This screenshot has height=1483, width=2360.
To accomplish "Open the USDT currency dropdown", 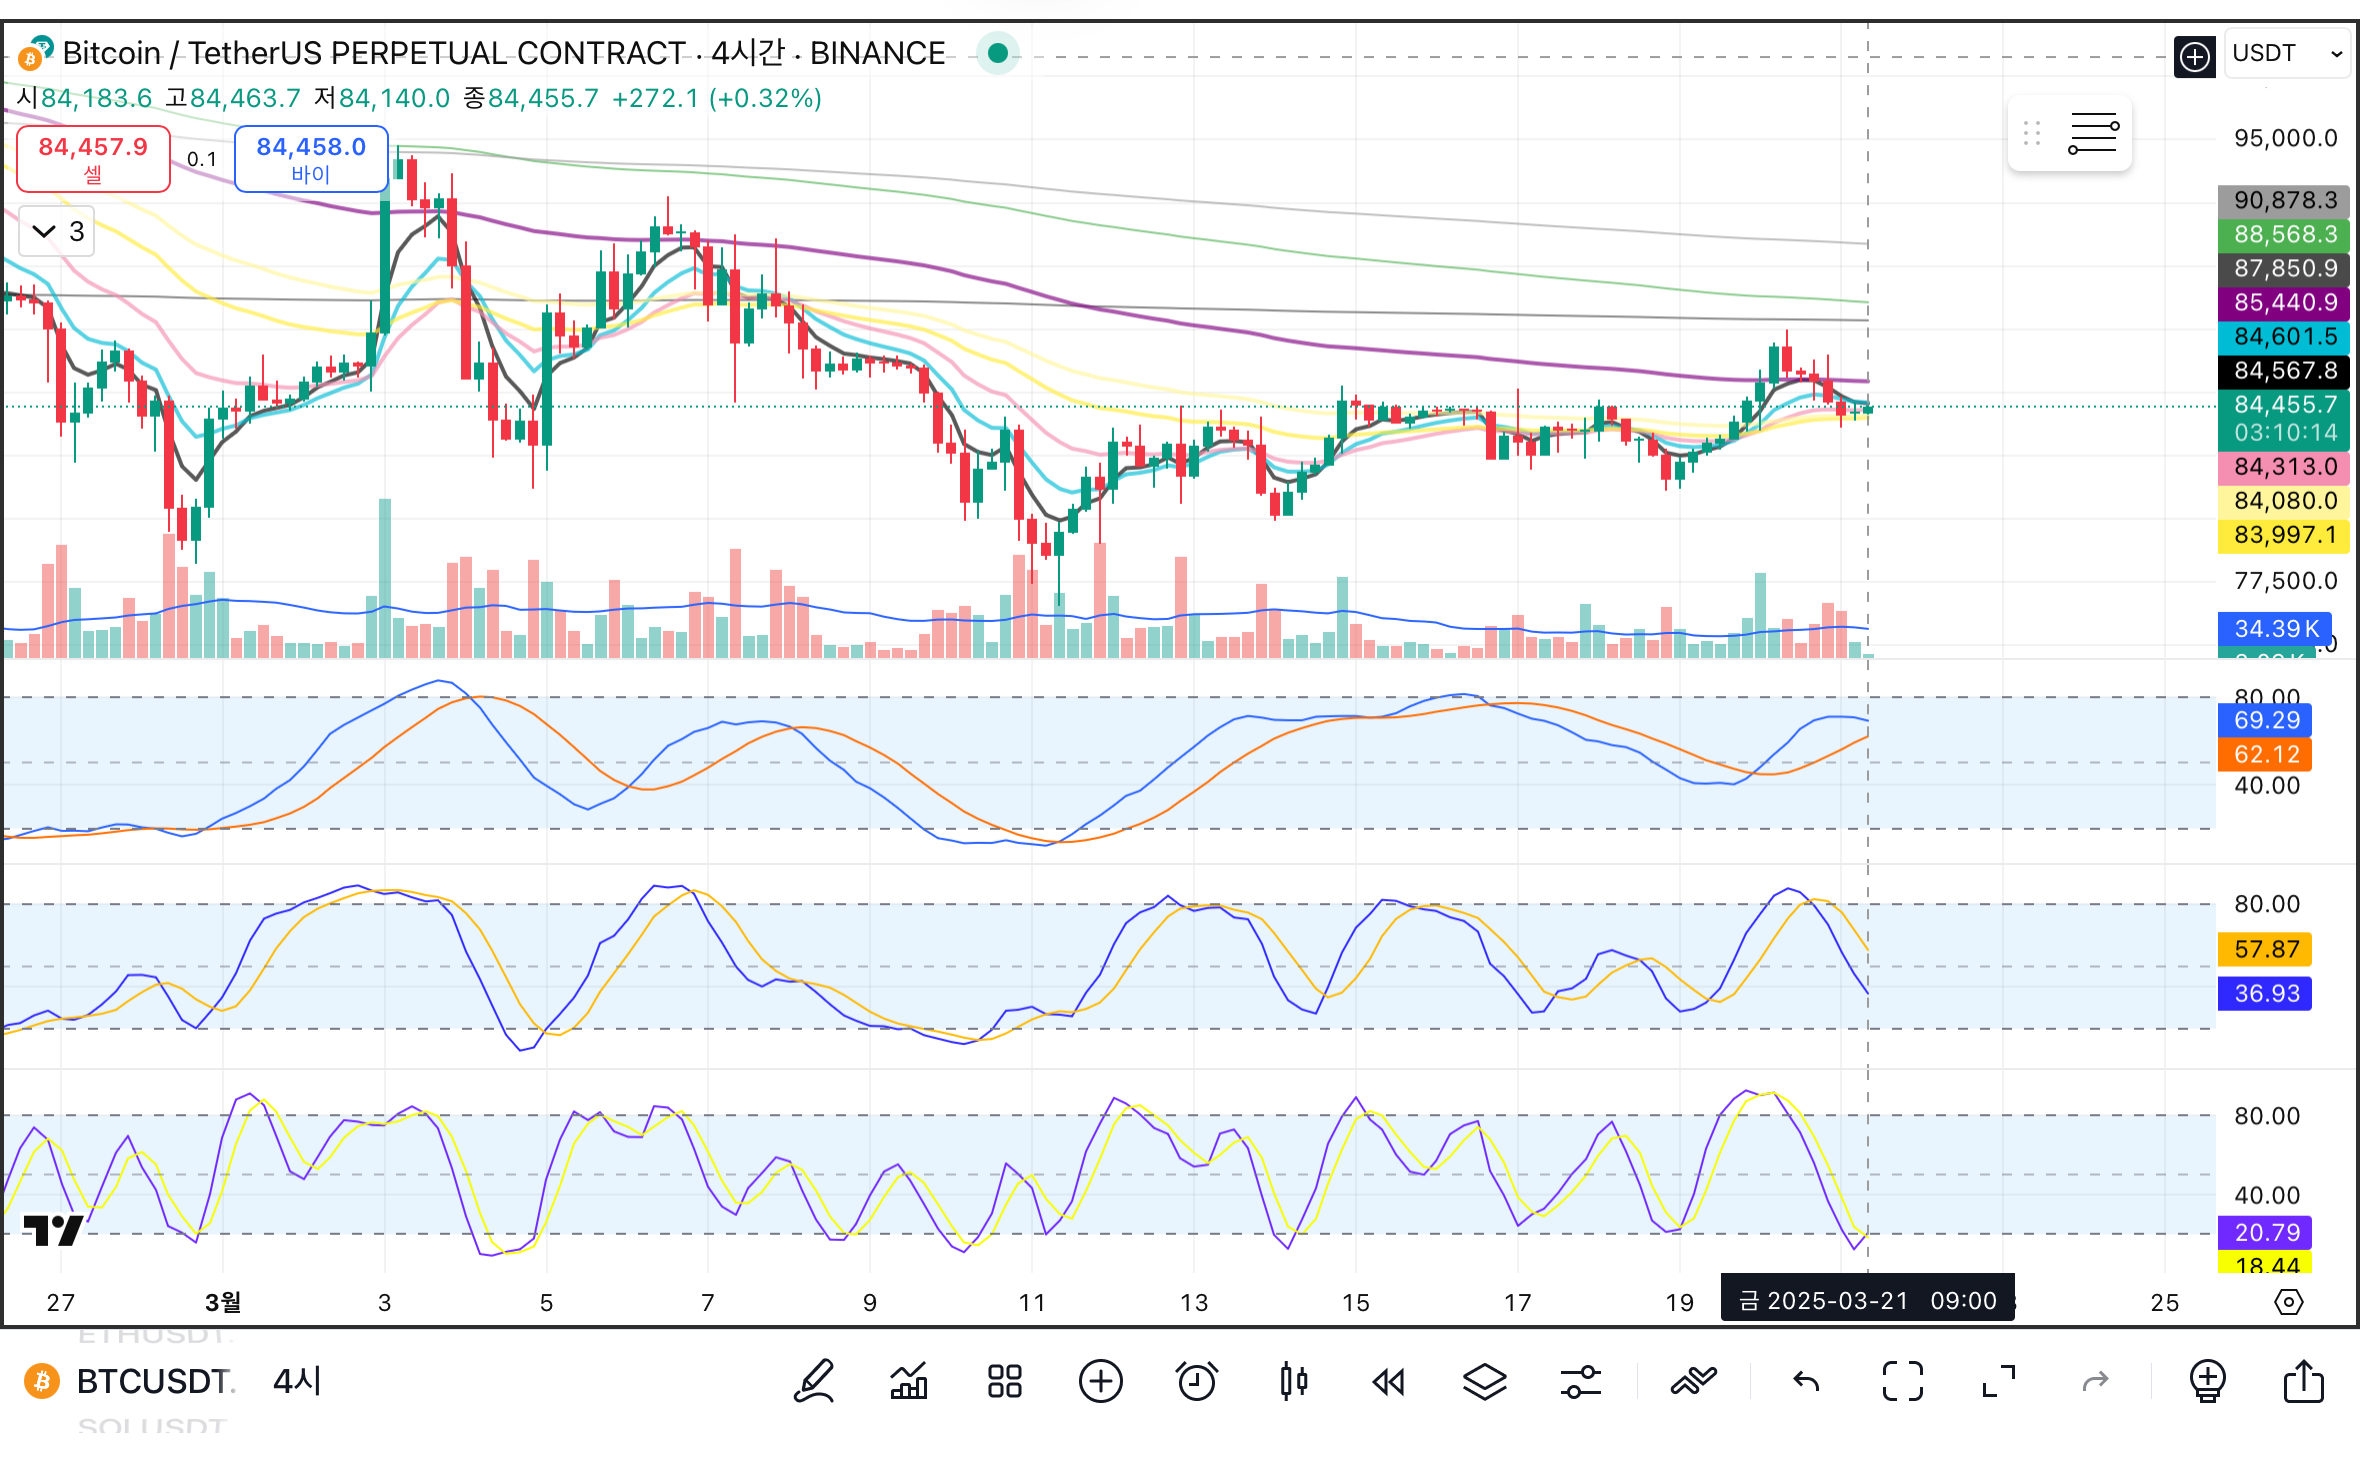I will click(2287, 53).
